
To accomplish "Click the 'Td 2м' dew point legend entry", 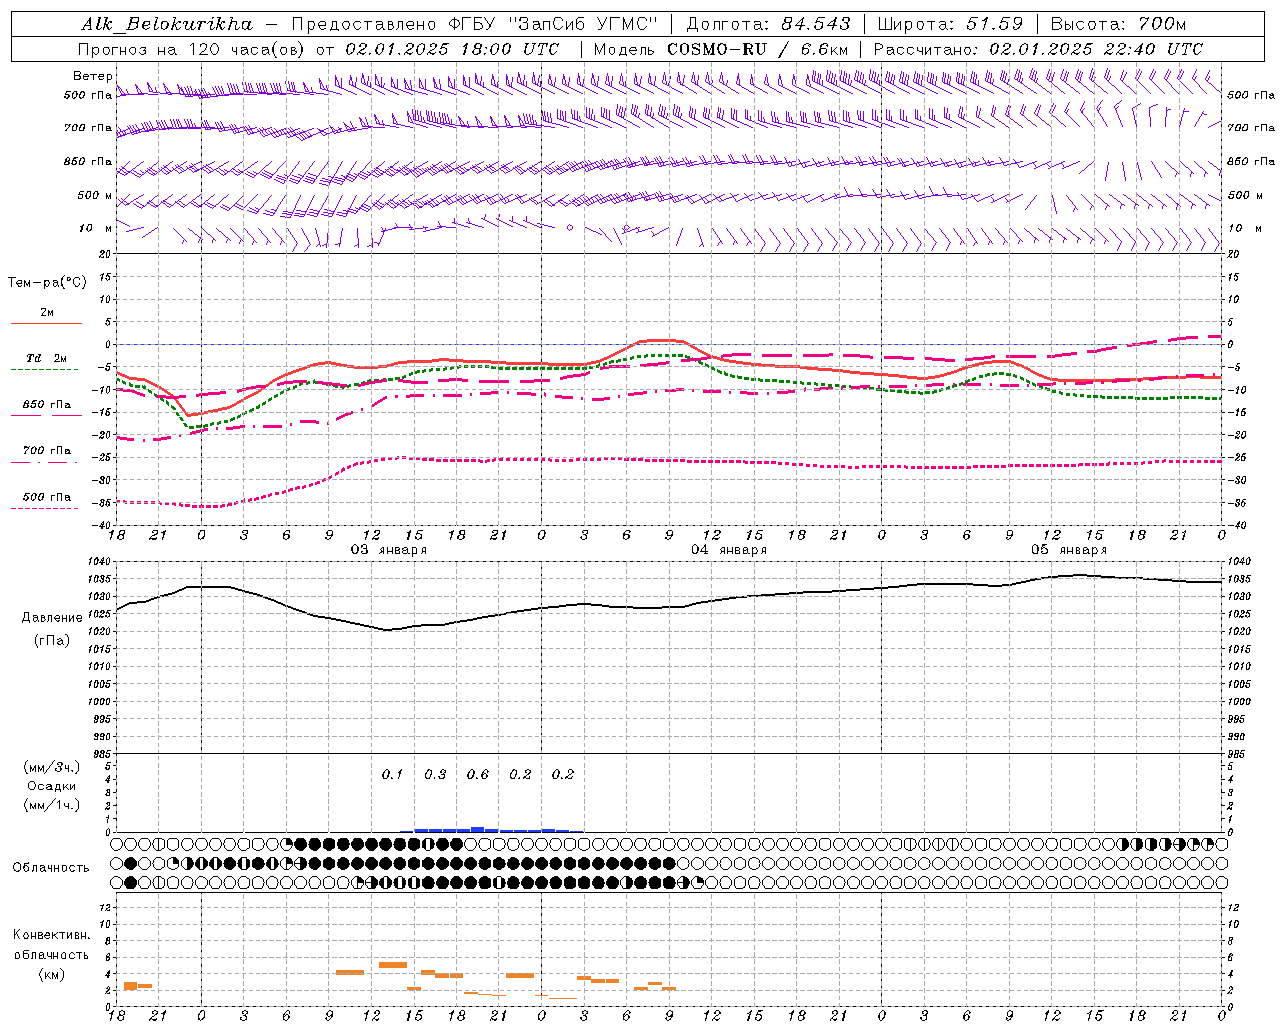I will click(x=47, y=358).
